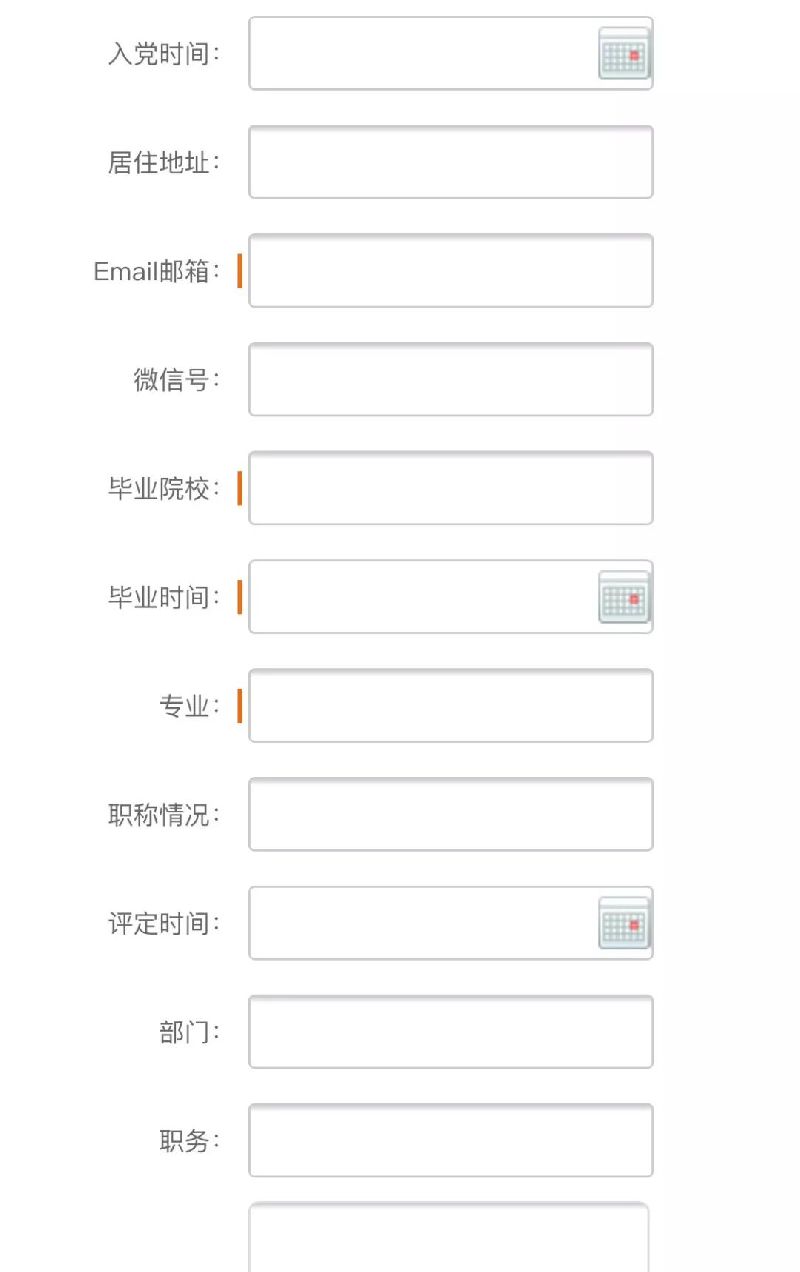Click the 部门 field label
The image size is (800, 1272).
(x=189, y=1032)
